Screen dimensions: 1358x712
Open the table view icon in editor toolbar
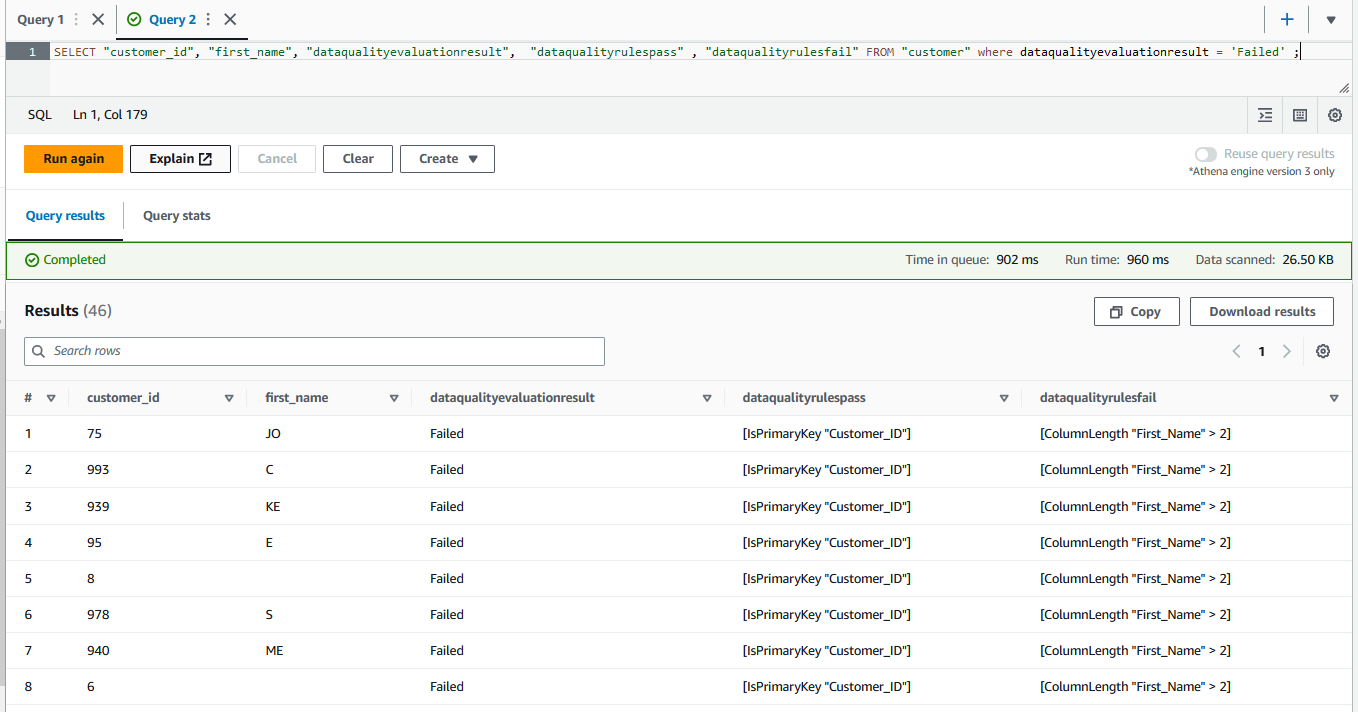[x=1300, y=115]
